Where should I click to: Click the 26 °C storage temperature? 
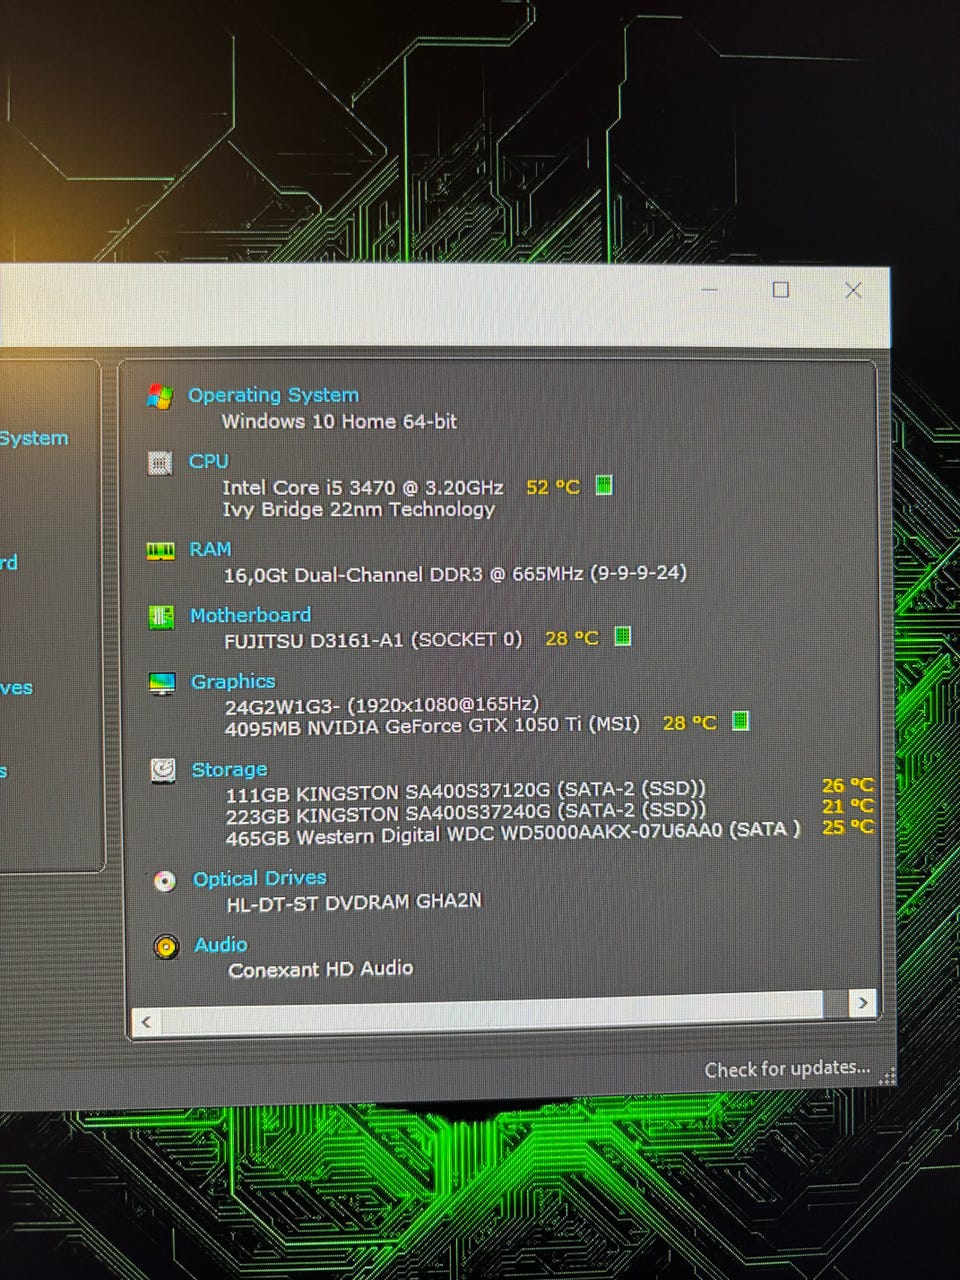pos(847,785)
